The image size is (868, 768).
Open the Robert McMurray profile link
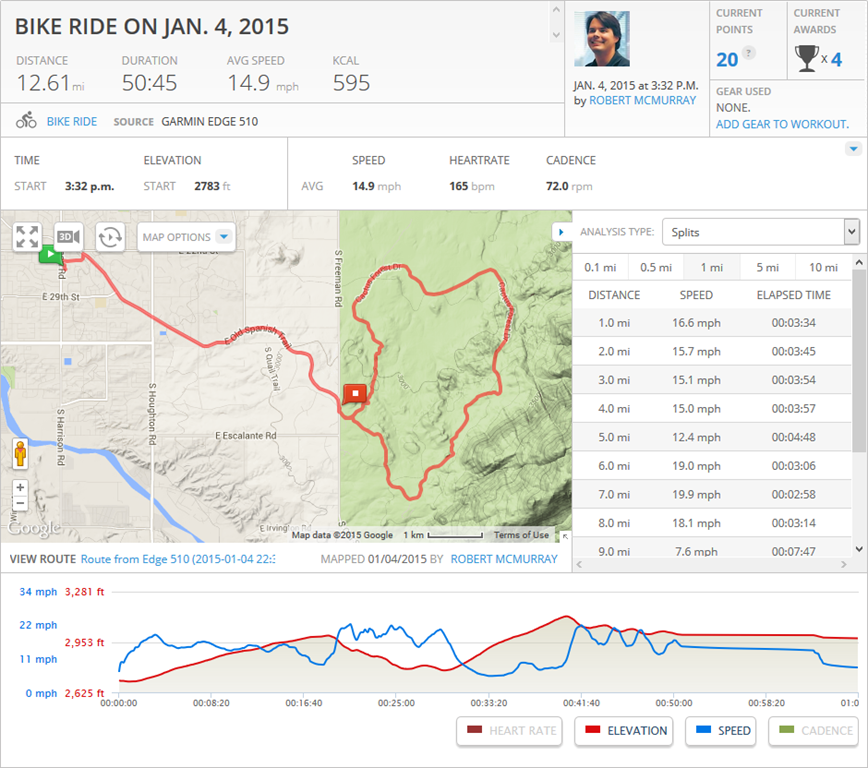(x=642, y=100)
